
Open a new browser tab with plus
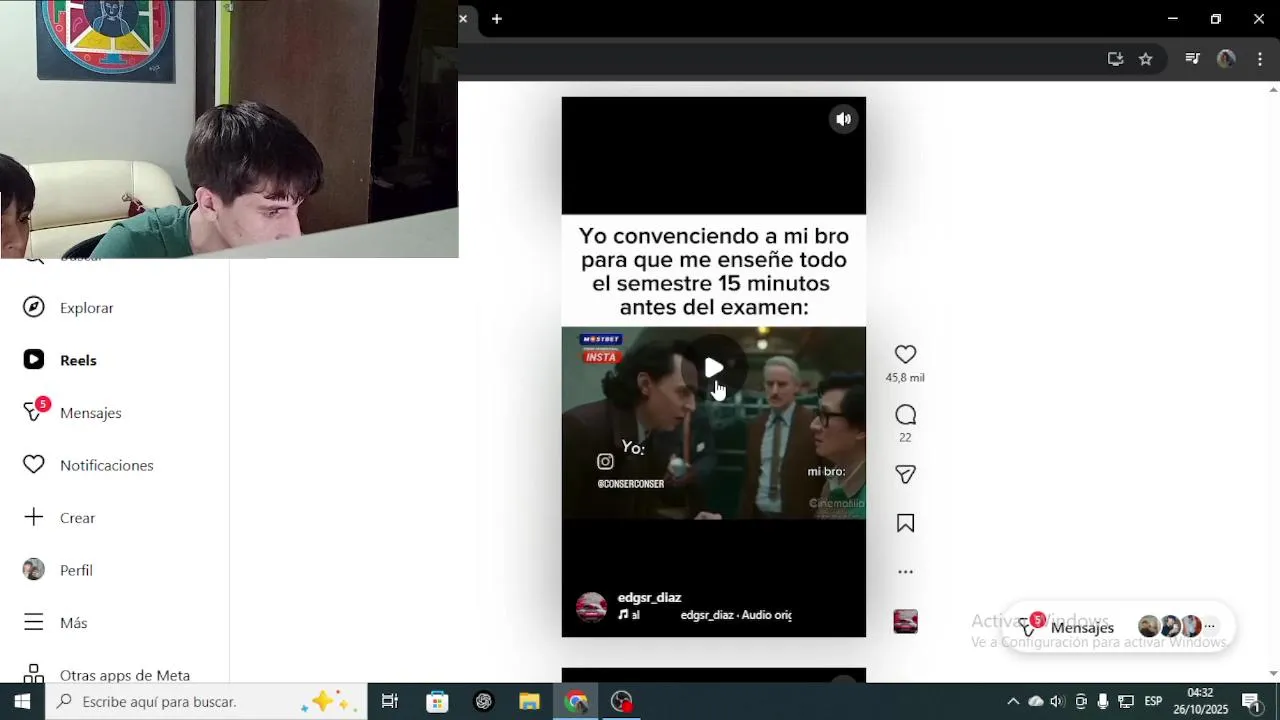[497, 19]
